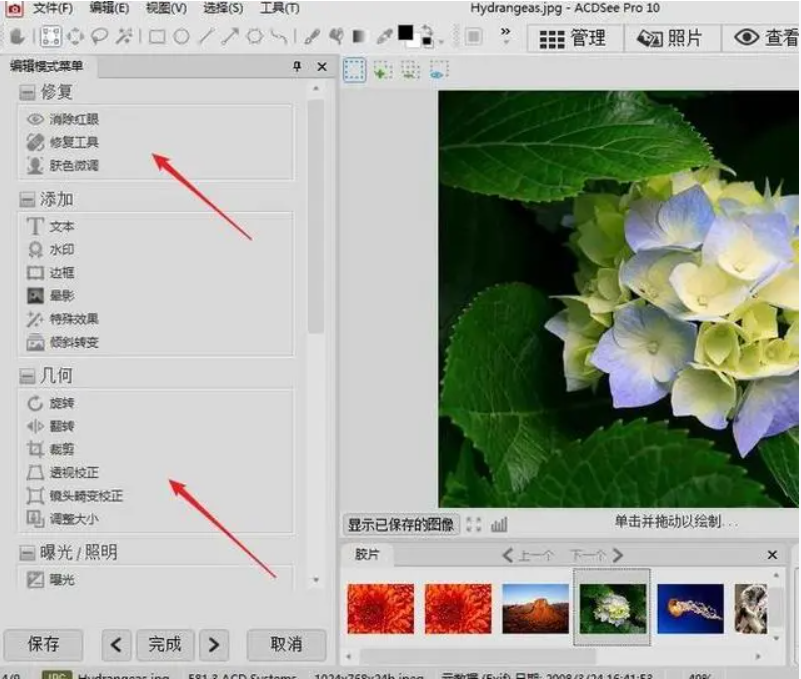Click the 完成 button

(165, 644)
